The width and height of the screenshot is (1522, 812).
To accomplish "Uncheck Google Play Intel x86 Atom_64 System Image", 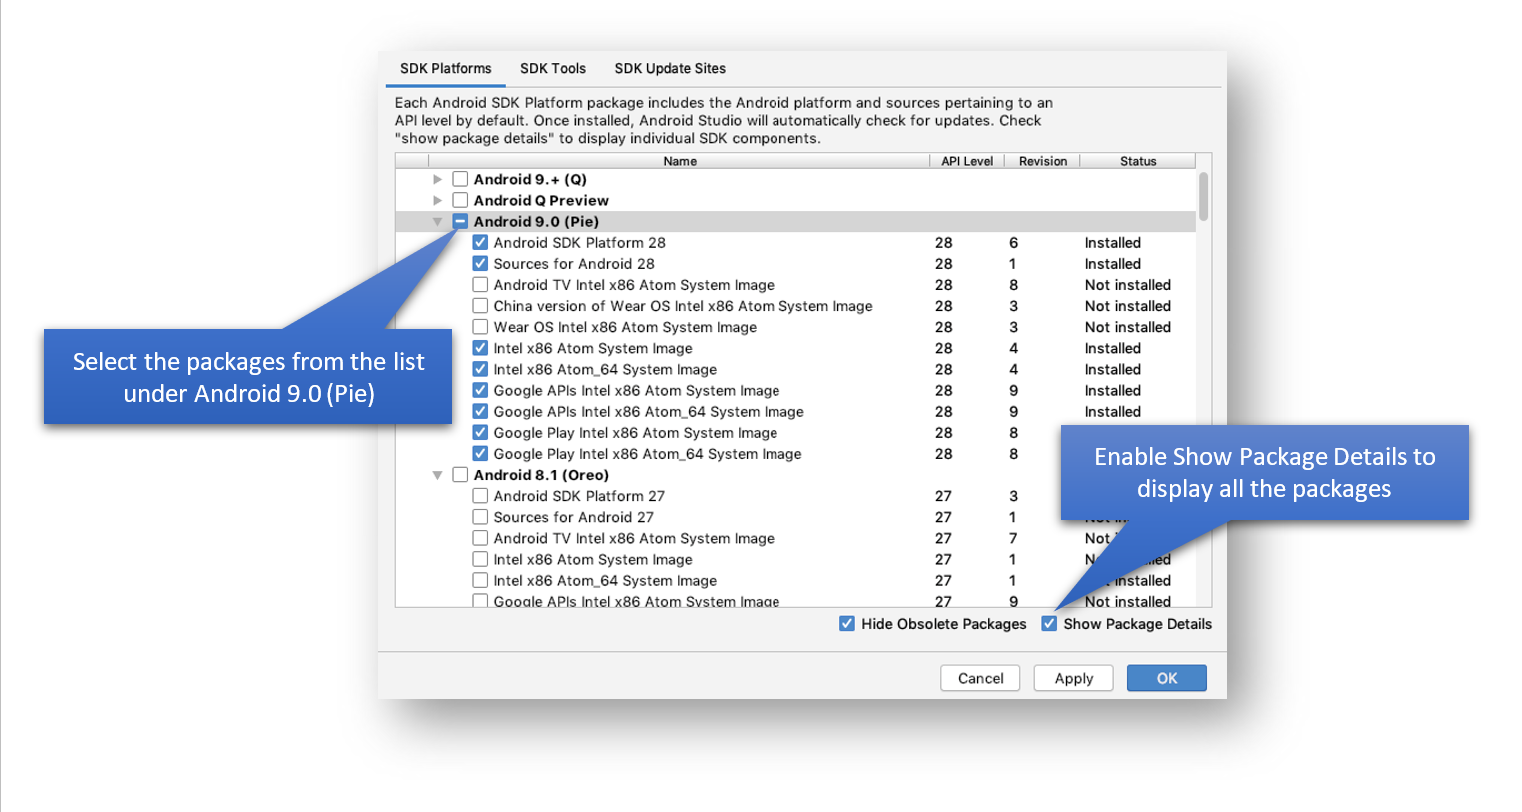I will tap(480, 454).
